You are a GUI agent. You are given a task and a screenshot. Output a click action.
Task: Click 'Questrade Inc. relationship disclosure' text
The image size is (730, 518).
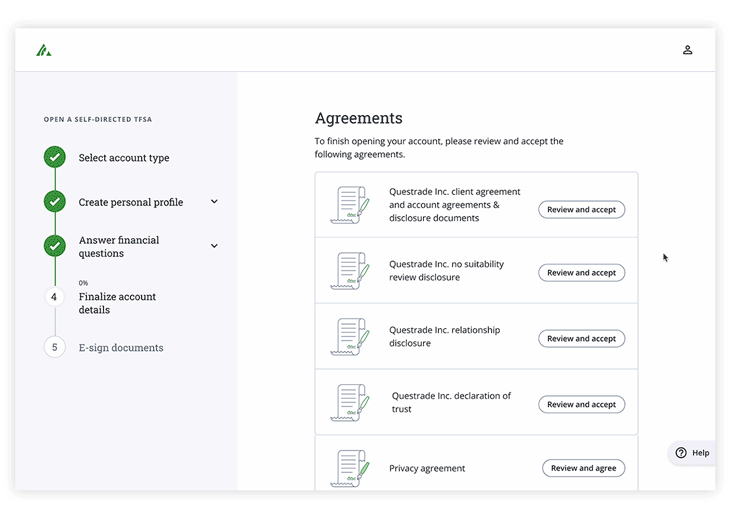(445, 336)
